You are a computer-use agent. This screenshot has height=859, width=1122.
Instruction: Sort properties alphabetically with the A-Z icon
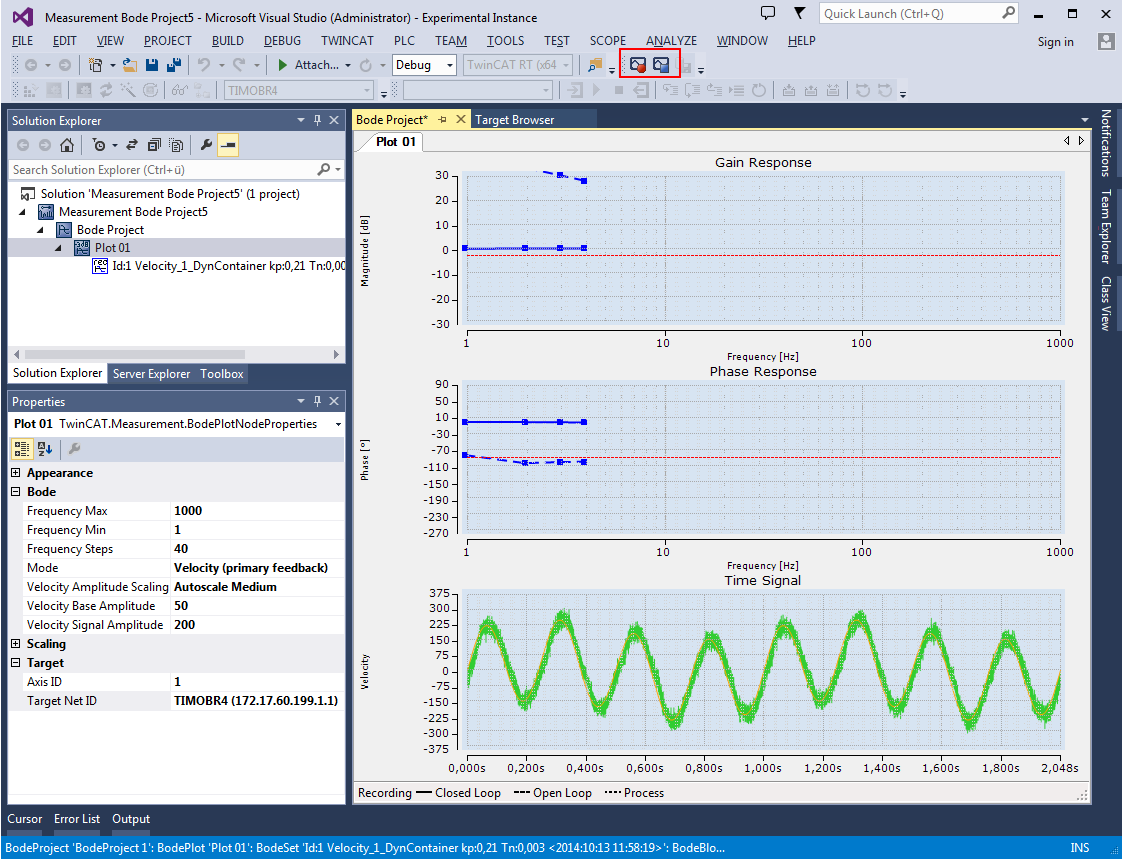coord(45,449)
